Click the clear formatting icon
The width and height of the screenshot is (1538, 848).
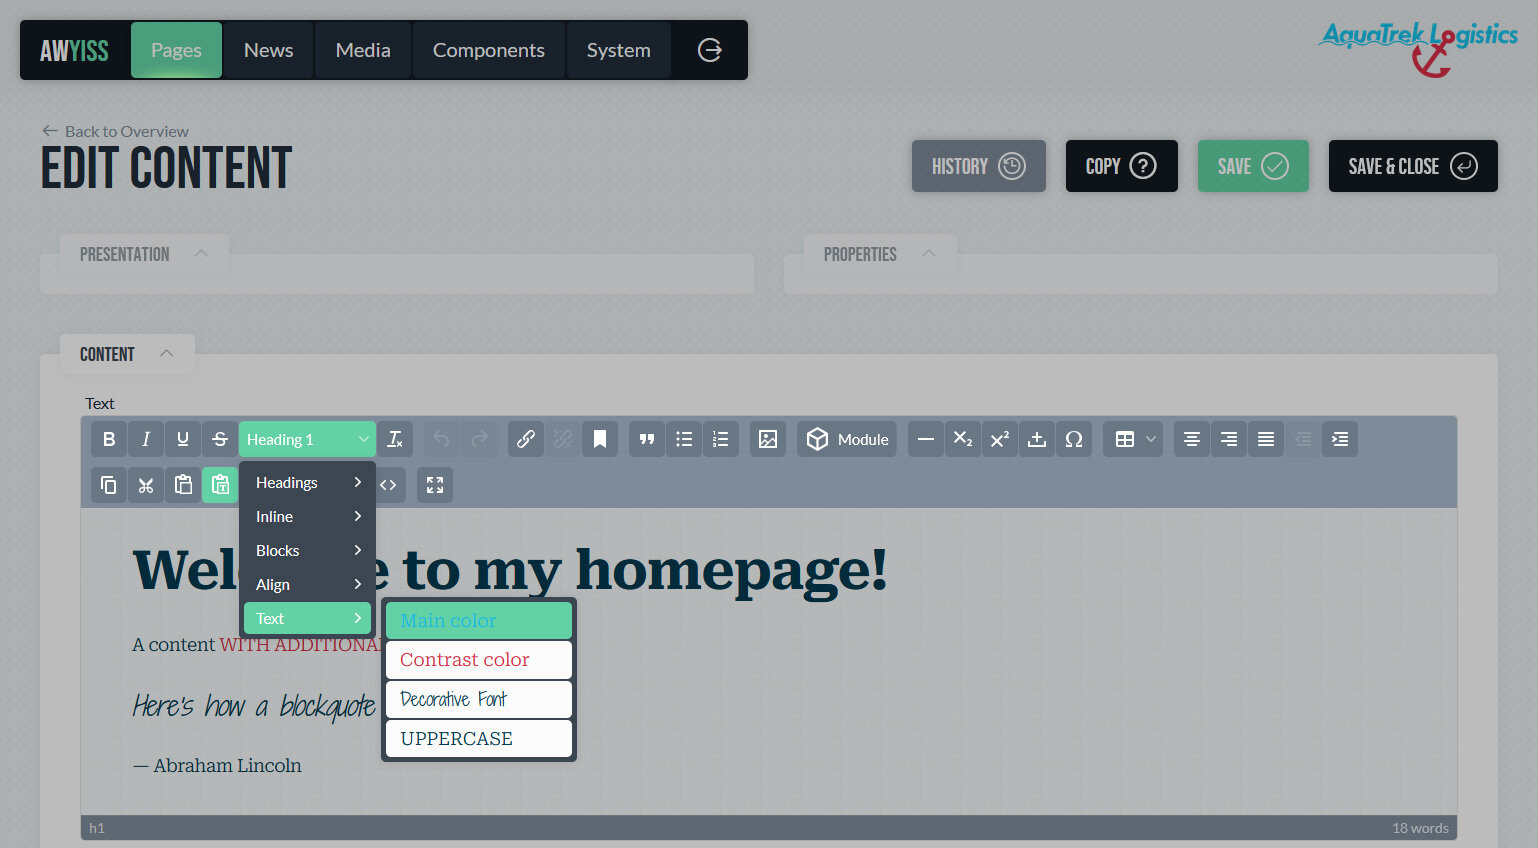(x=395, y=439)
